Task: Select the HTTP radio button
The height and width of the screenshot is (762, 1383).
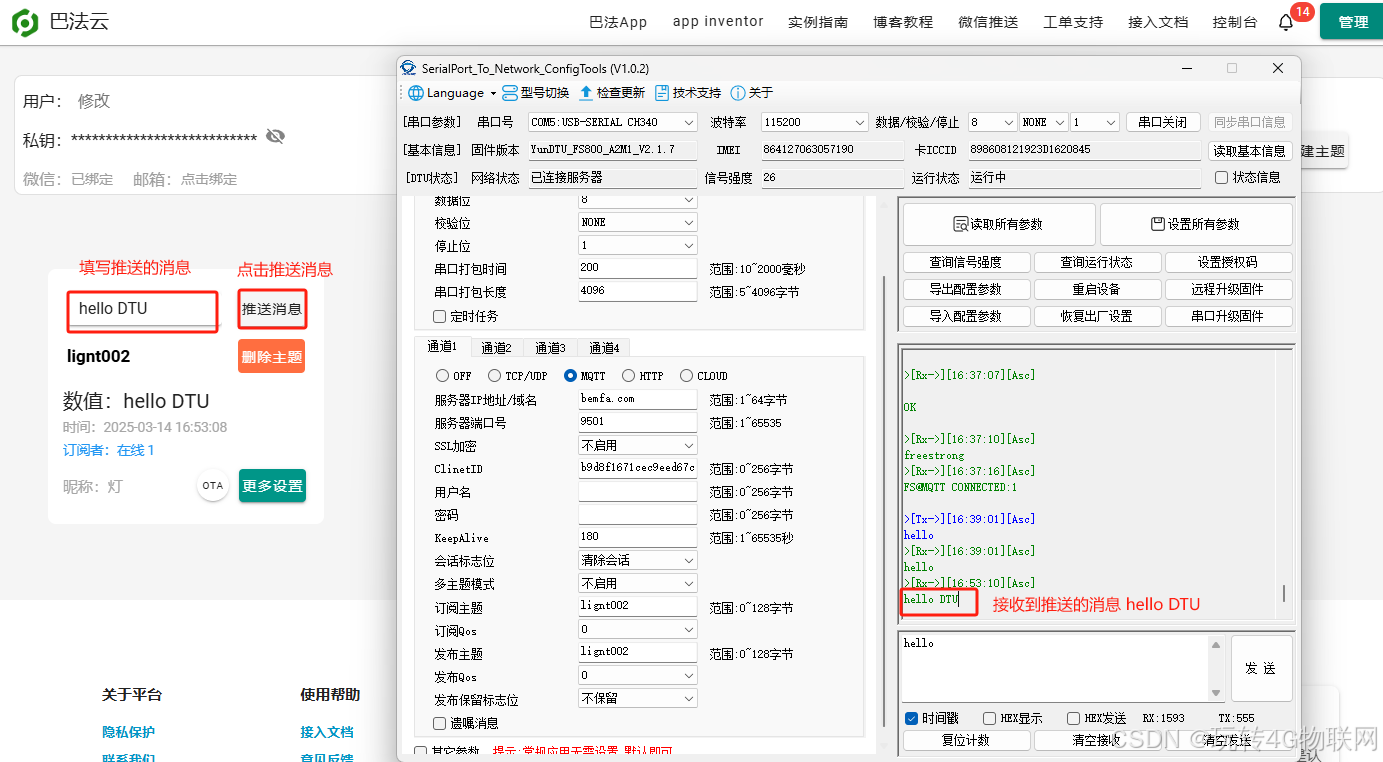Action: pos(628,376)
